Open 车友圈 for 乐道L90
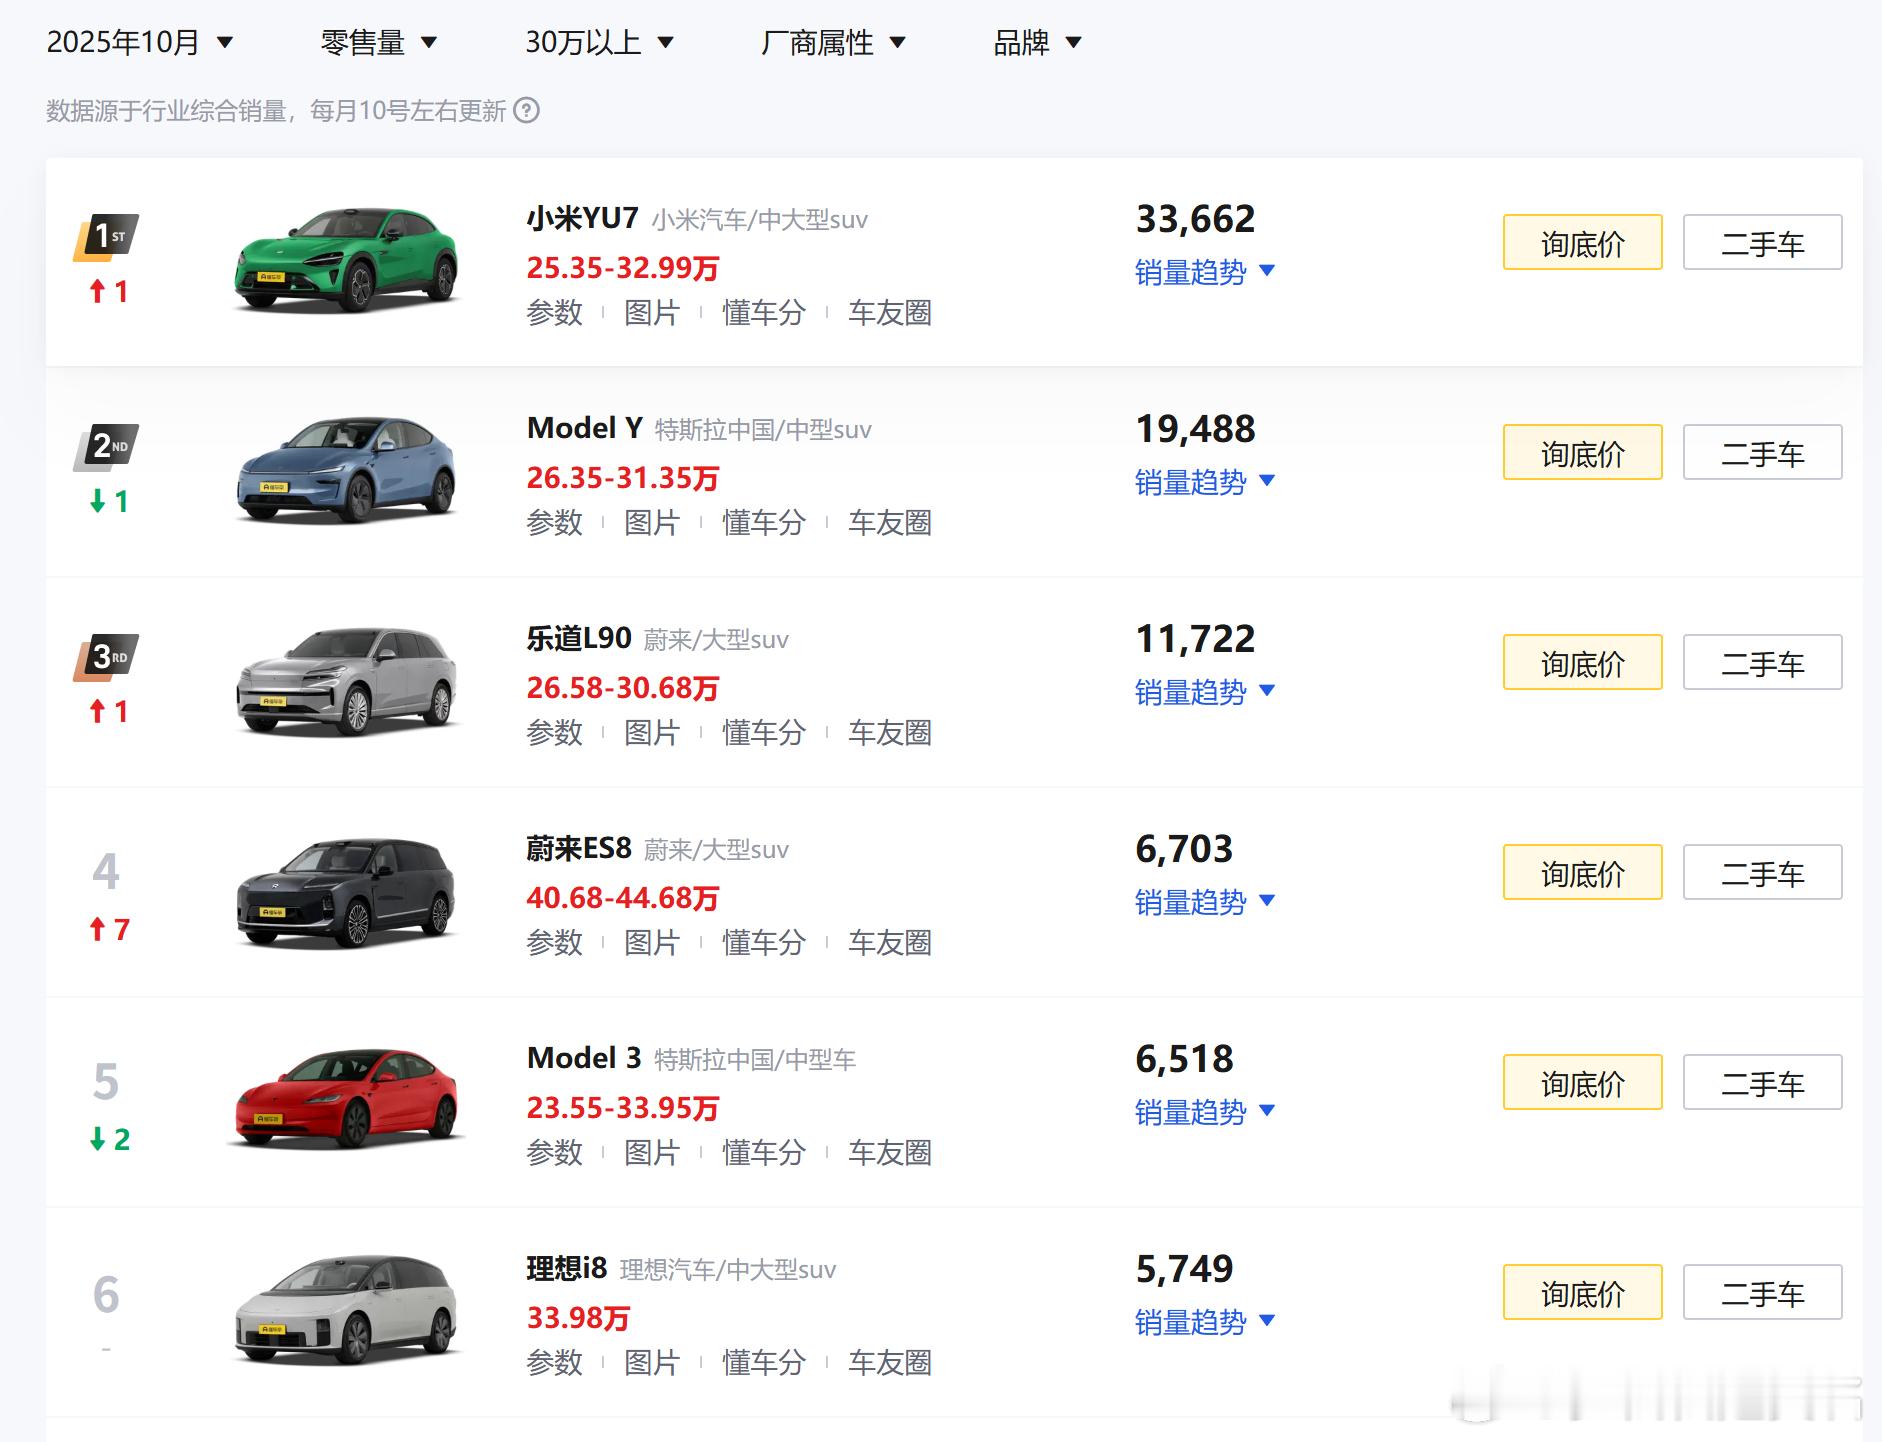Viewport: 1882px width, 1442px height. coord(890,733)
